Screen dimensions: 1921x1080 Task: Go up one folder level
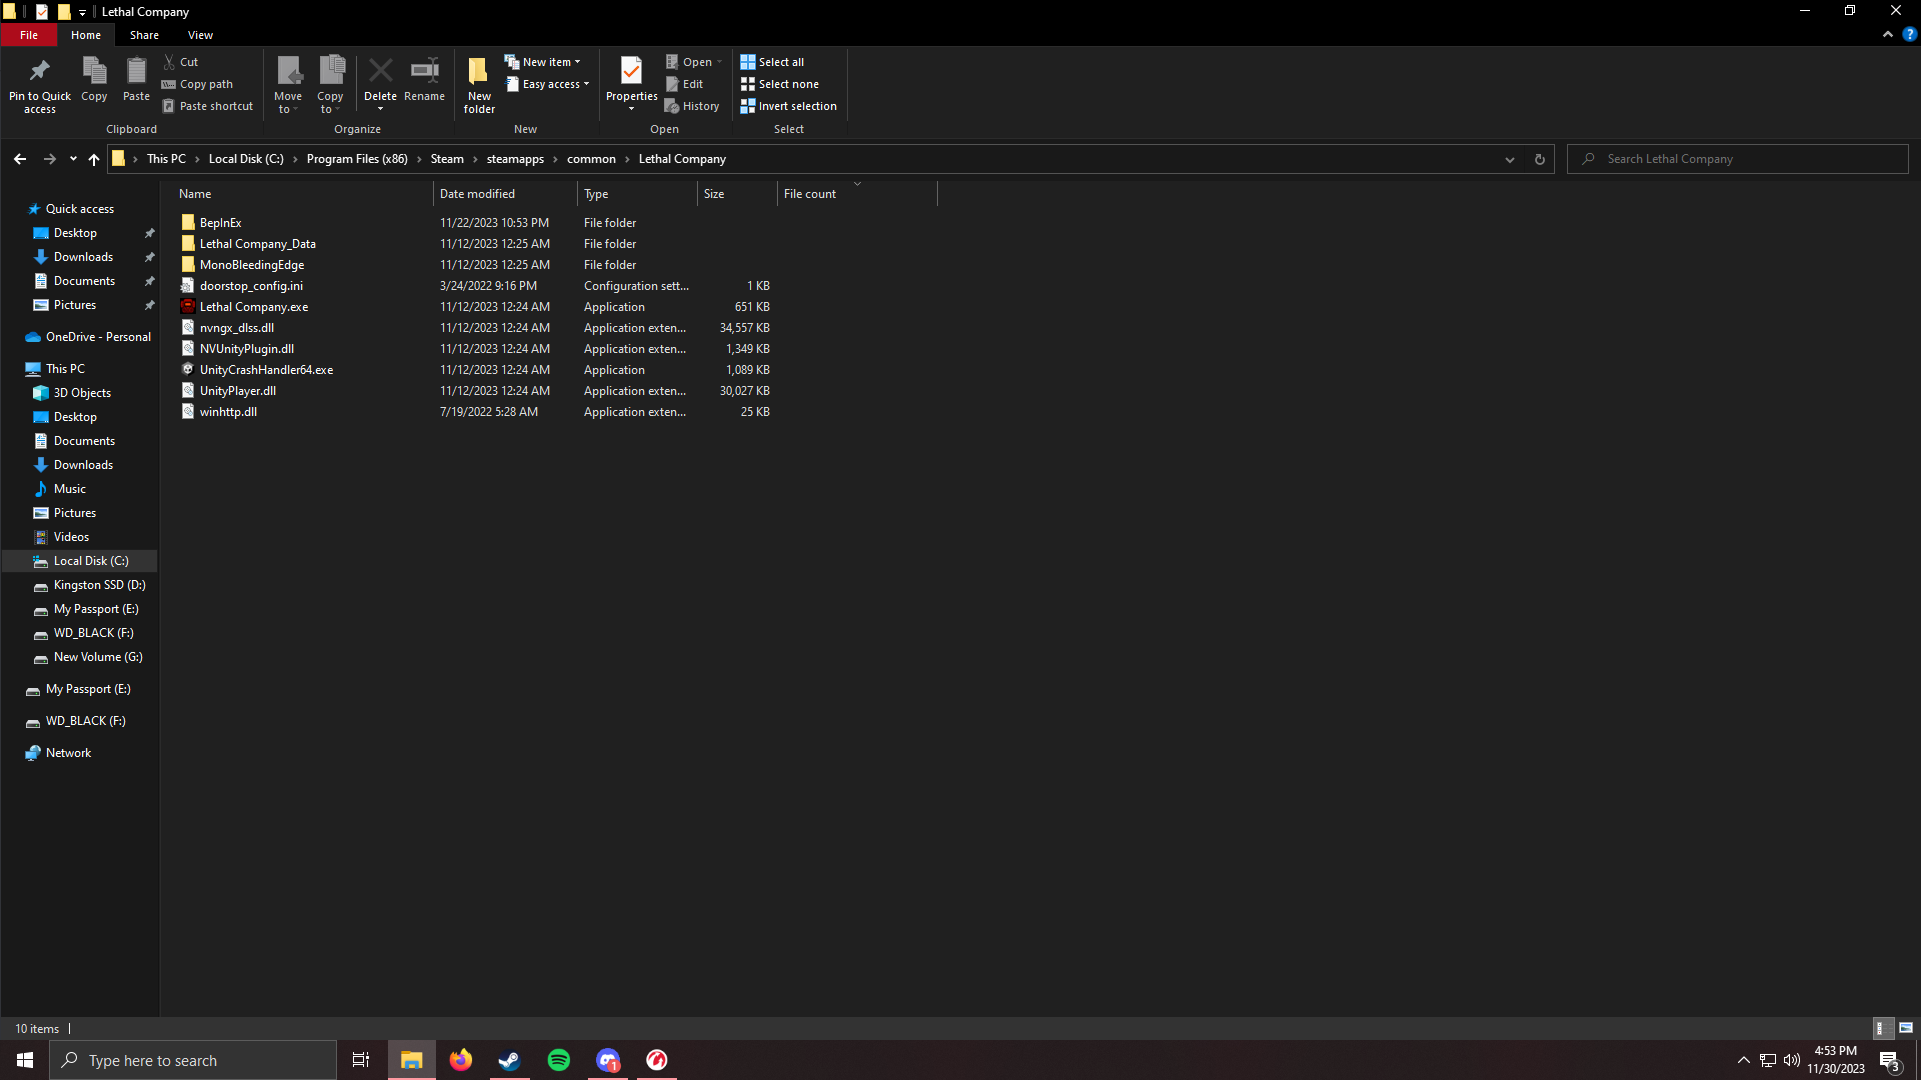click(94, 159)
